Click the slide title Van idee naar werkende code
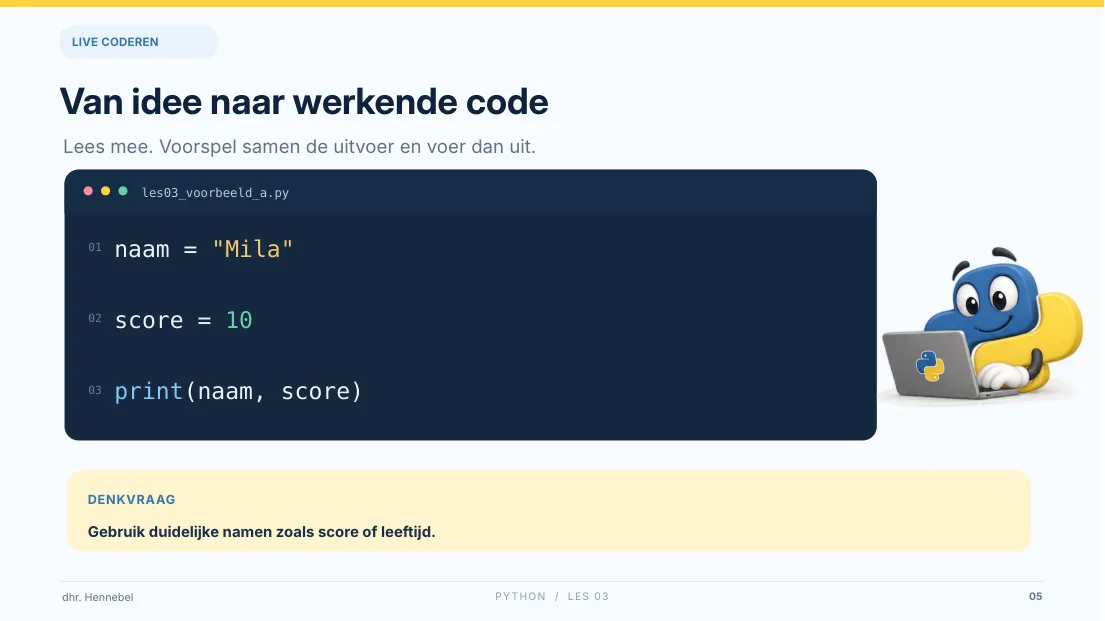This screenshot has height=621, width=1105. pos(304,102)
